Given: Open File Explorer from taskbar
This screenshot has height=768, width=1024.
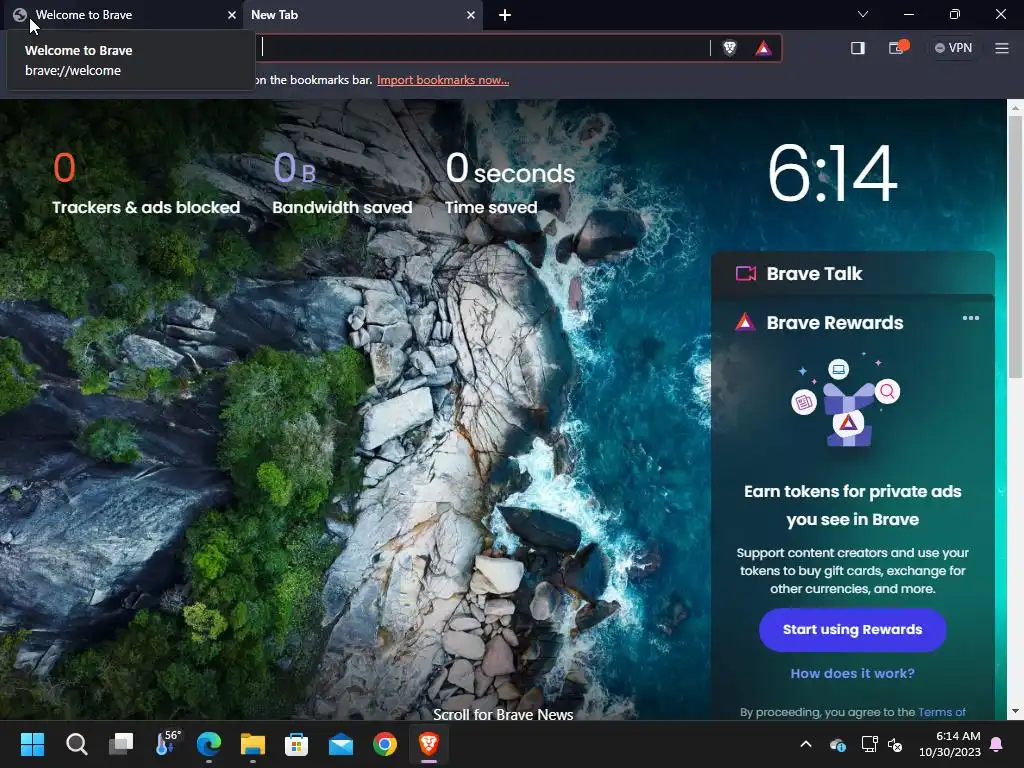Looking at the screenshot, I should click(253, 744).
